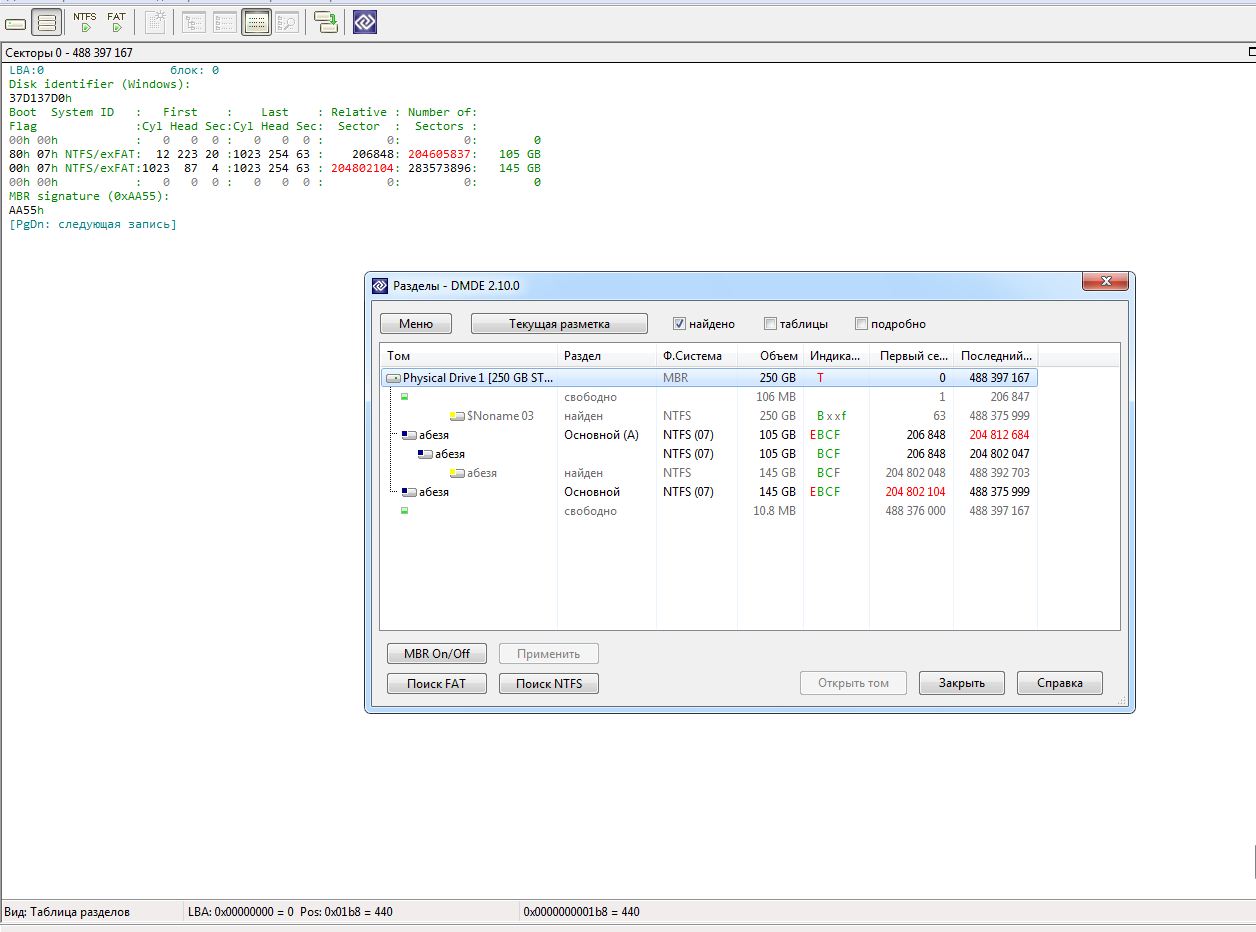Select the active partition table view icon
This screenshot has width=1256, height=932.
pos(256,22)
